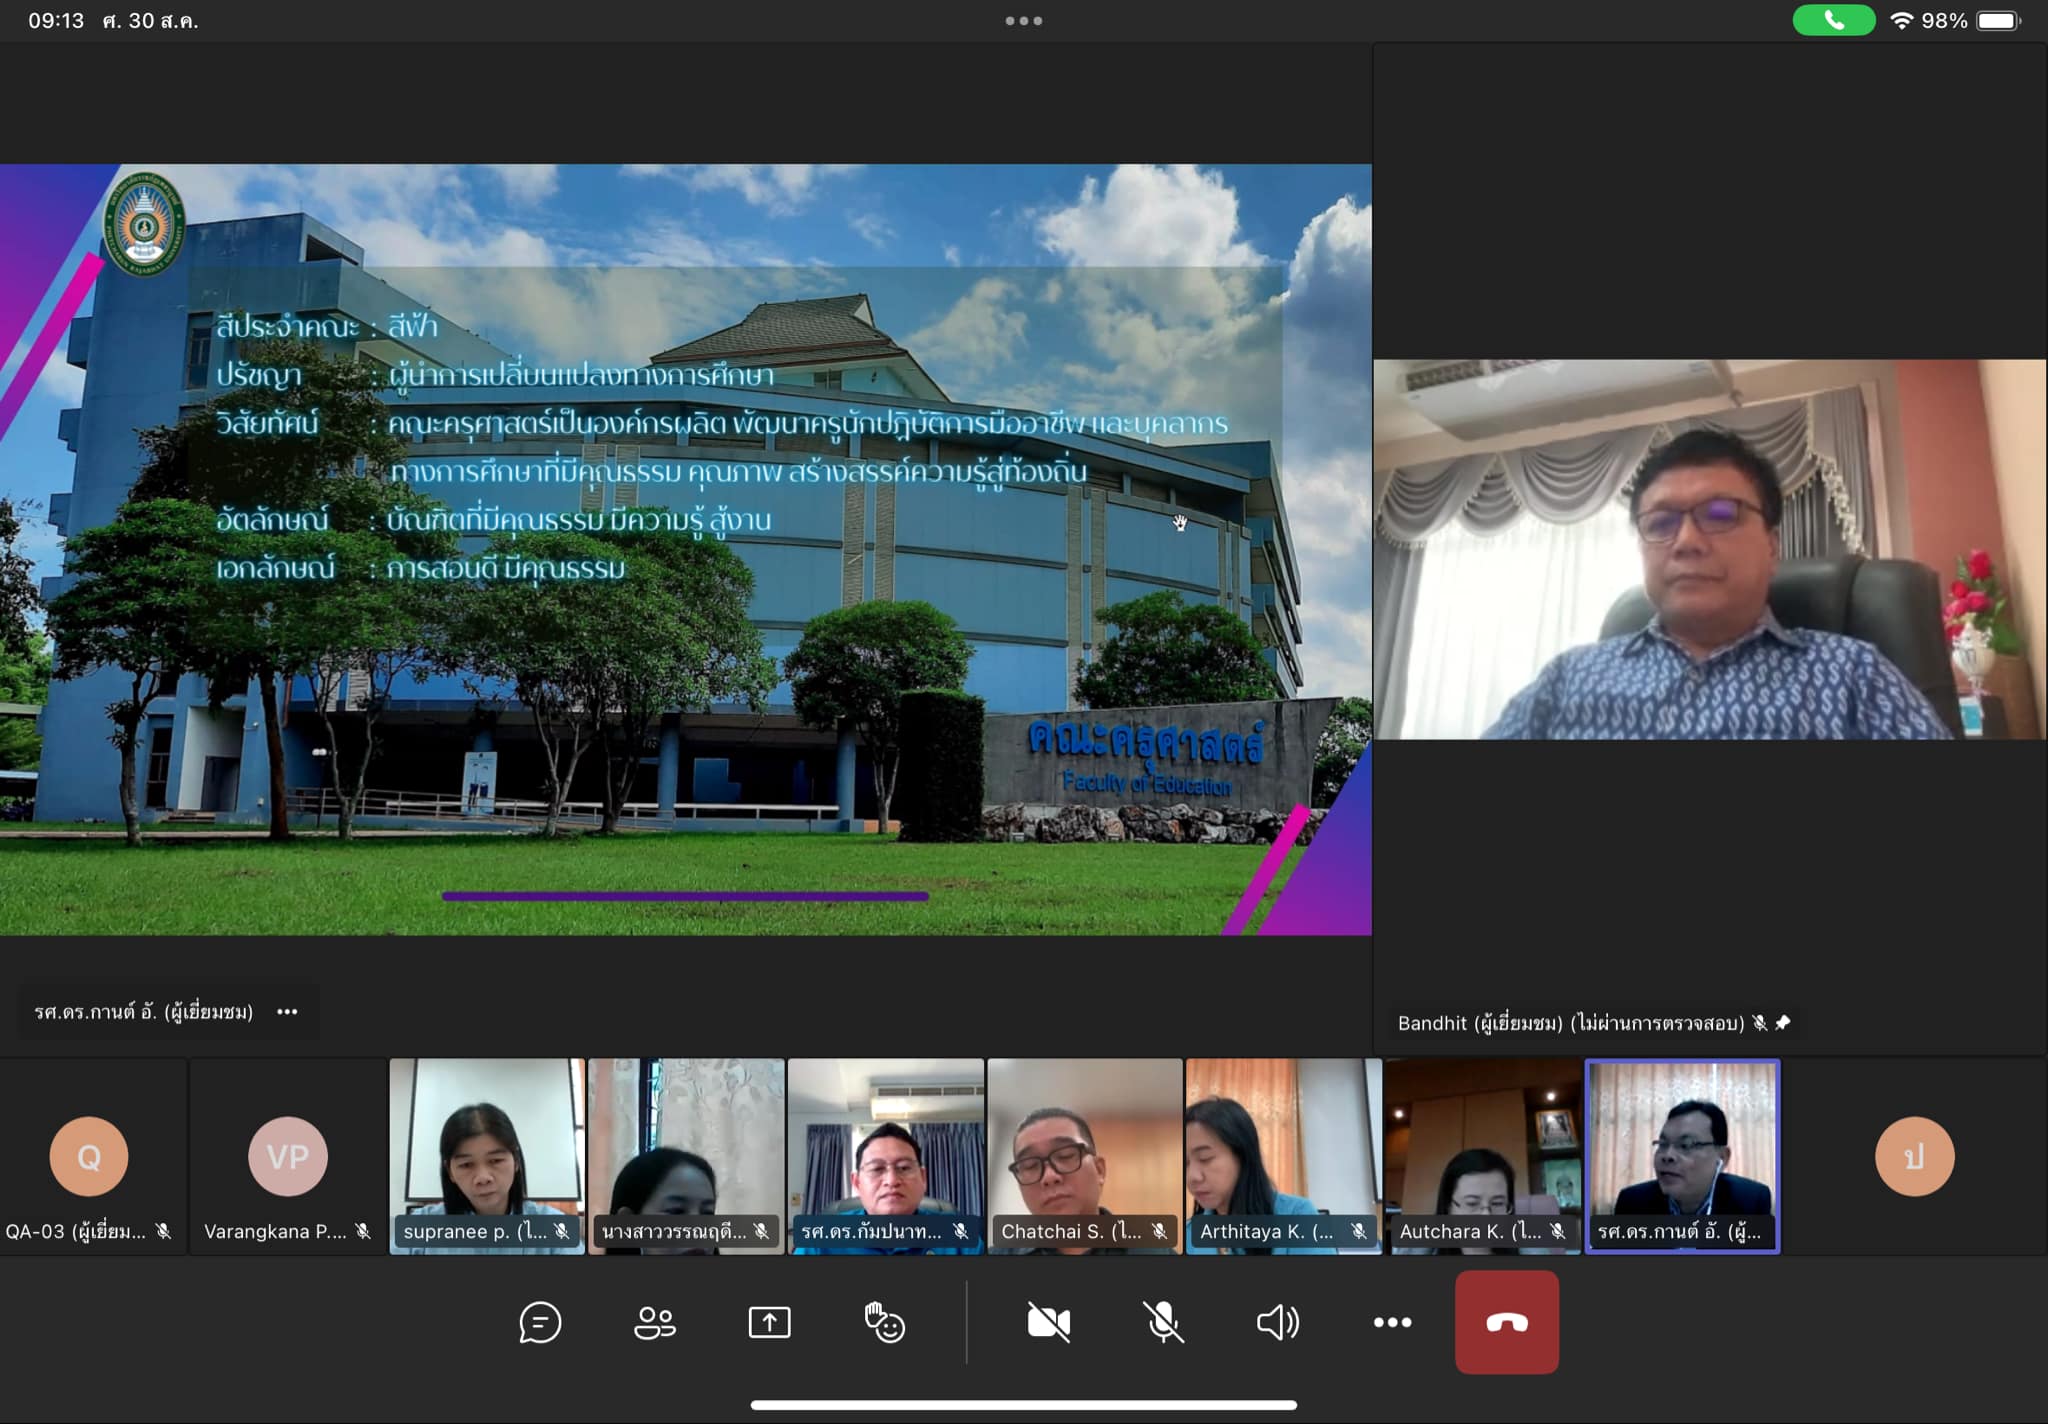Screen dimensions: 2048x1424
Task: Toggle the speaker audio output
Action: pos(1277,1322)
